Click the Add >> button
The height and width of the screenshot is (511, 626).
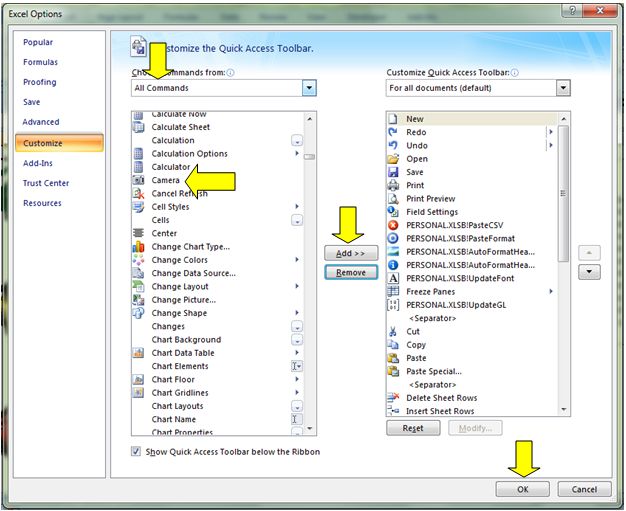coord(351,253)
